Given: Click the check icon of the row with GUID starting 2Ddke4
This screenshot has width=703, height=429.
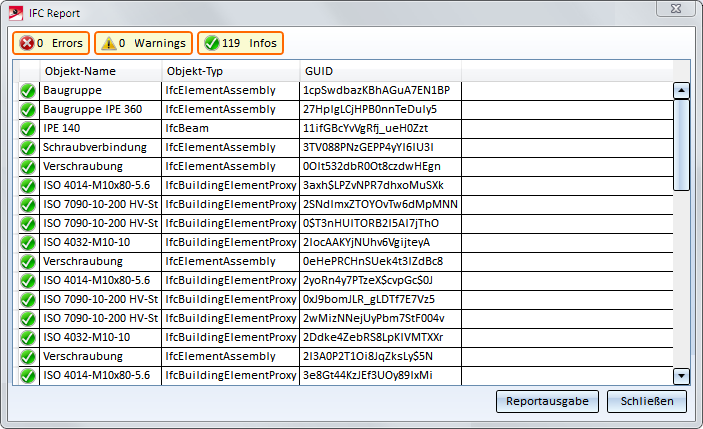Looking at the screenshot, I should 28,338.
